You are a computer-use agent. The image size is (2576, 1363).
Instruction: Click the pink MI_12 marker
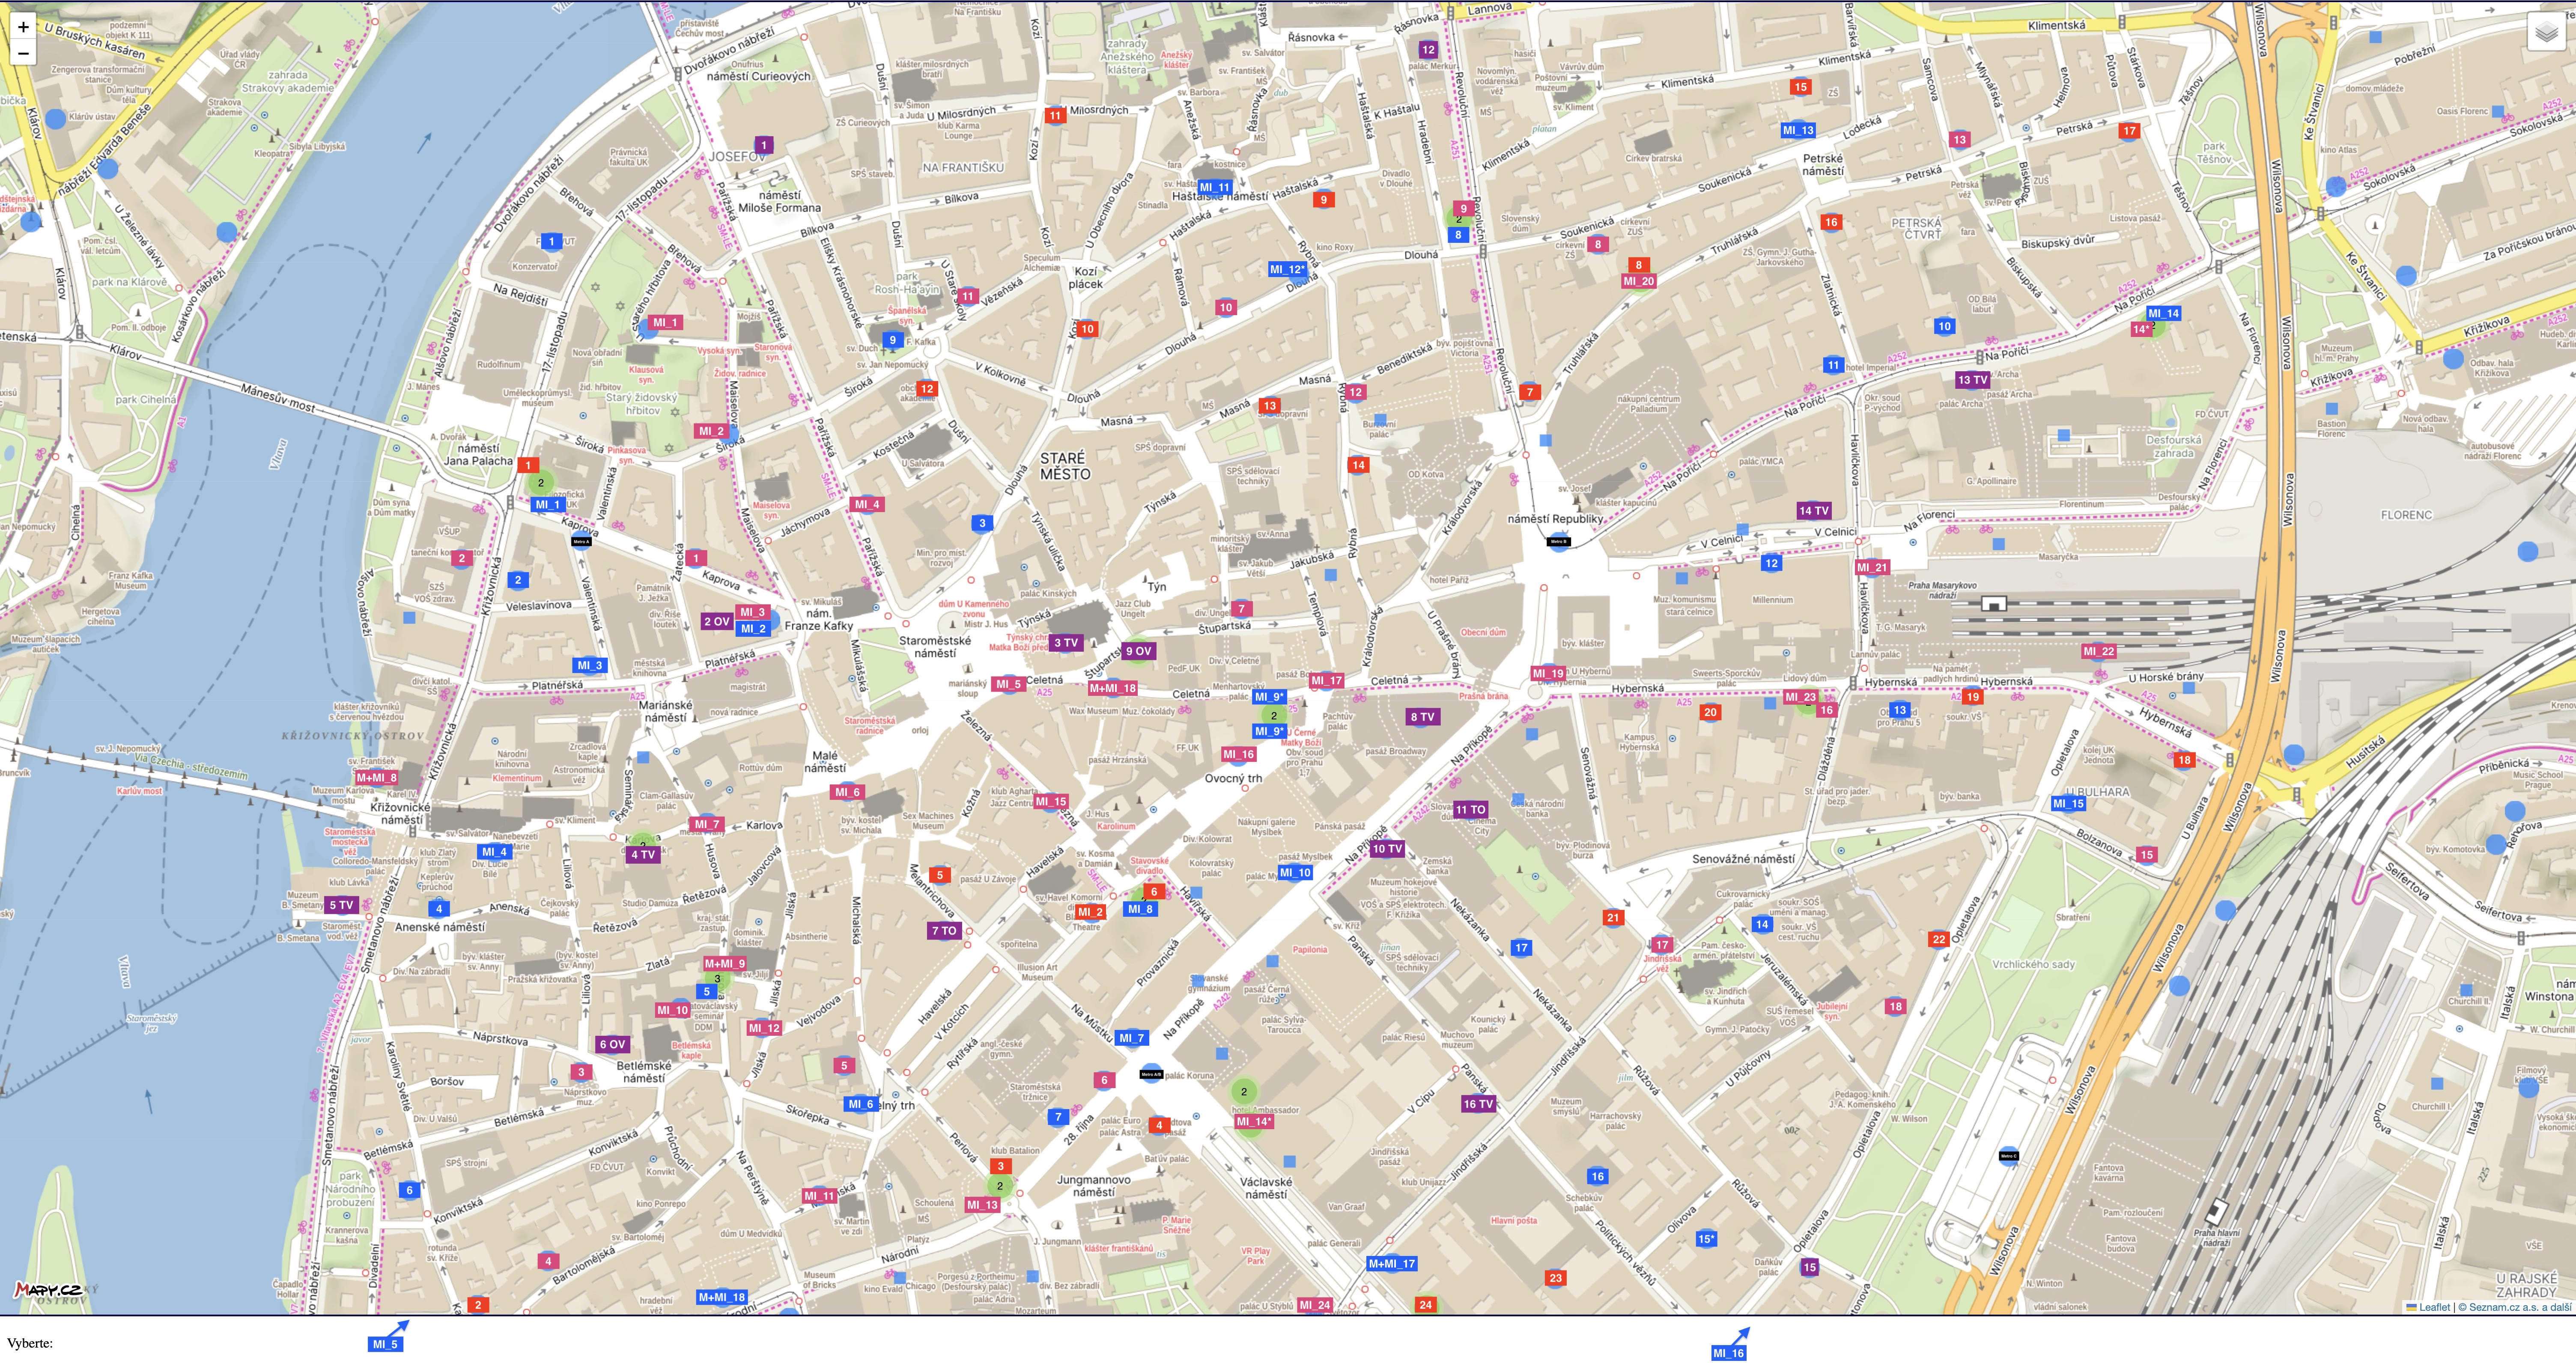pos(764,1028)
